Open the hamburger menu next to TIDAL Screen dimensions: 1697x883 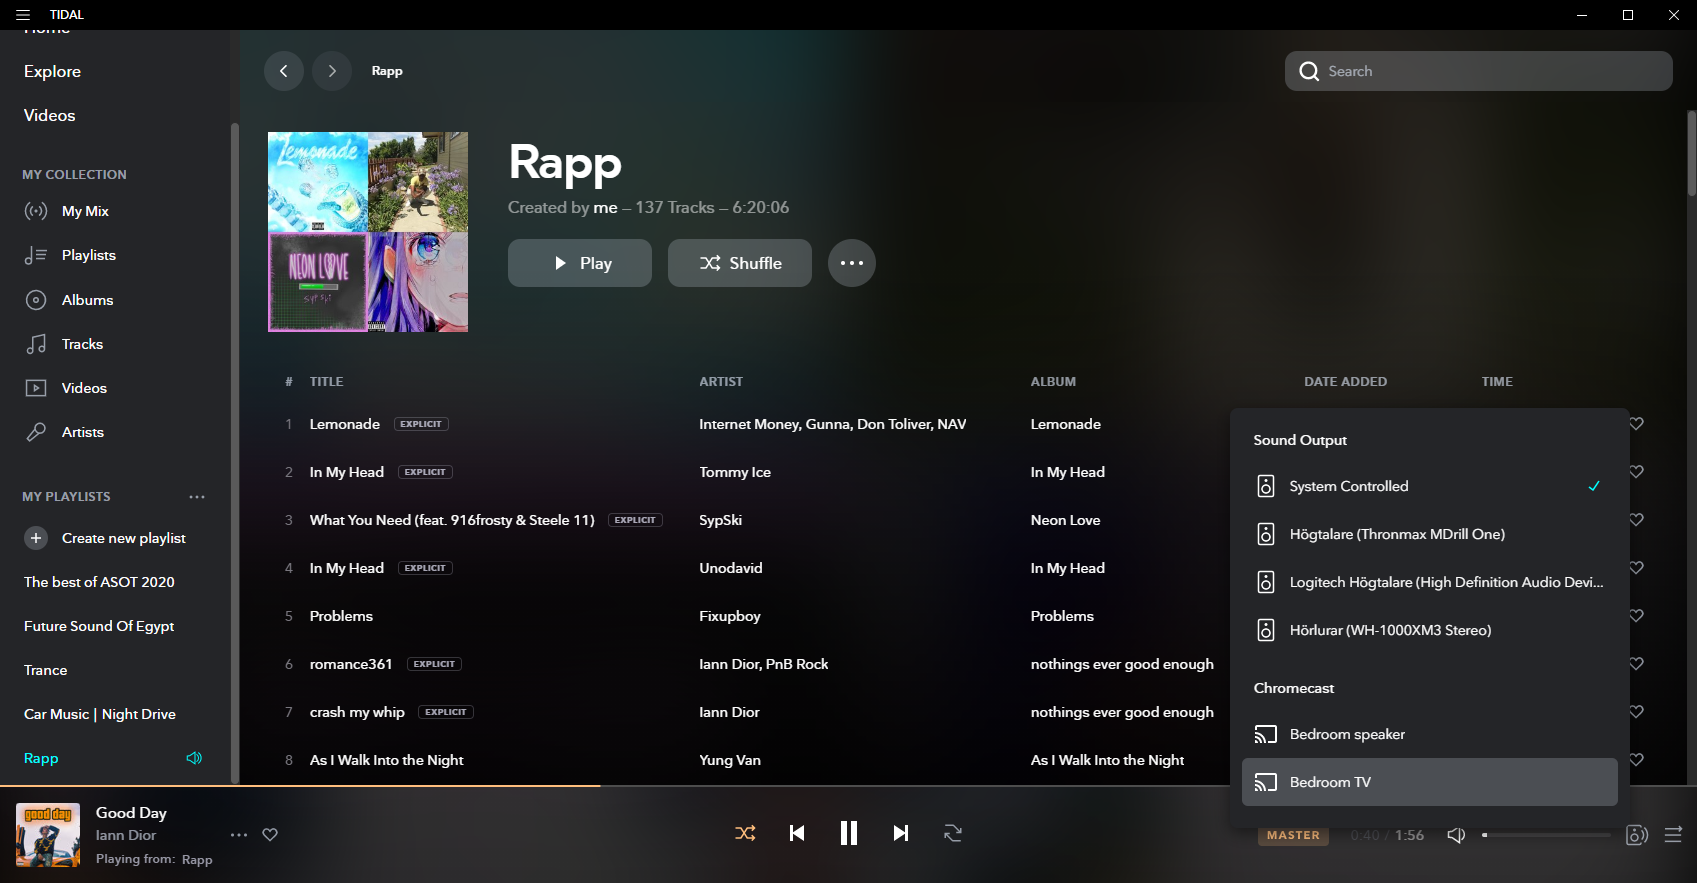(23, 15)
